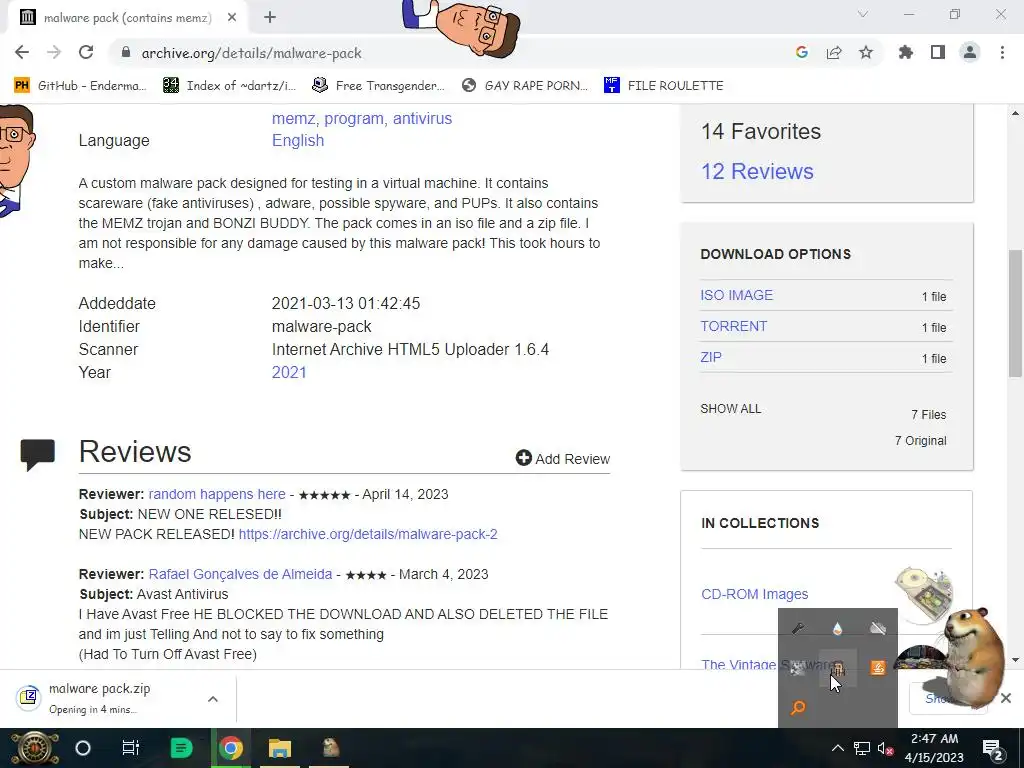Click the page's vertical scrollbar thumb
Screen dimensions: 1024x768
tap(1016, 313)
